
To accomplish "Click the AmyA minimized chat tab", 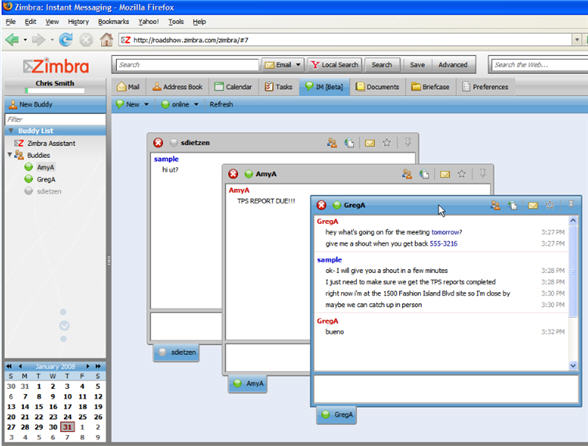I will [x=248, y=383].
